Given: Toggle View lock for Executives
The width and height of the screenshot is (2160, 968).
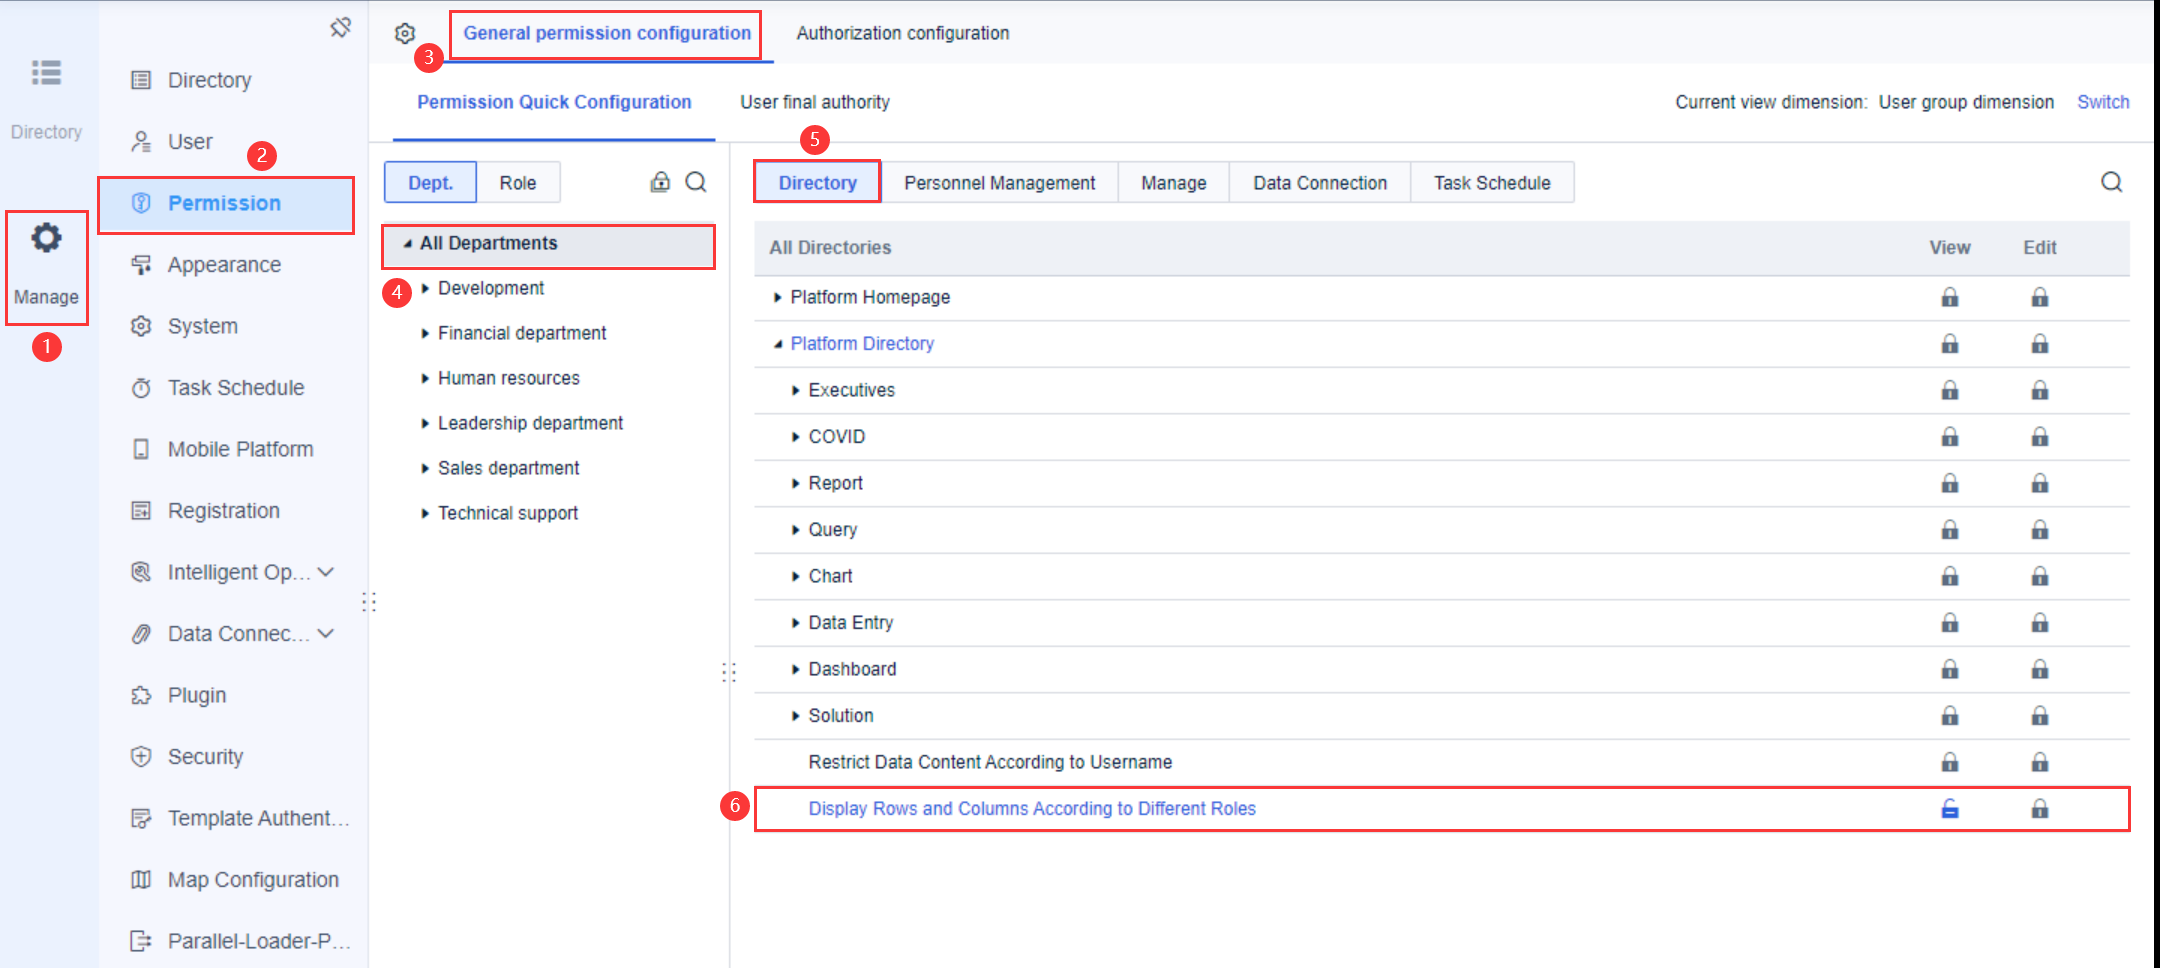Looking at the screenshot, I should [x=1950, y=390].
